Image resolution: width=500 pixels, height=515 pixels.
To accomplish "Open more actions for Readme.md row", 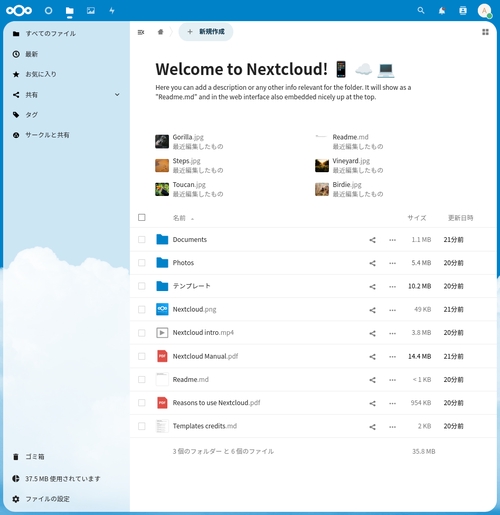I will point(392,380).
